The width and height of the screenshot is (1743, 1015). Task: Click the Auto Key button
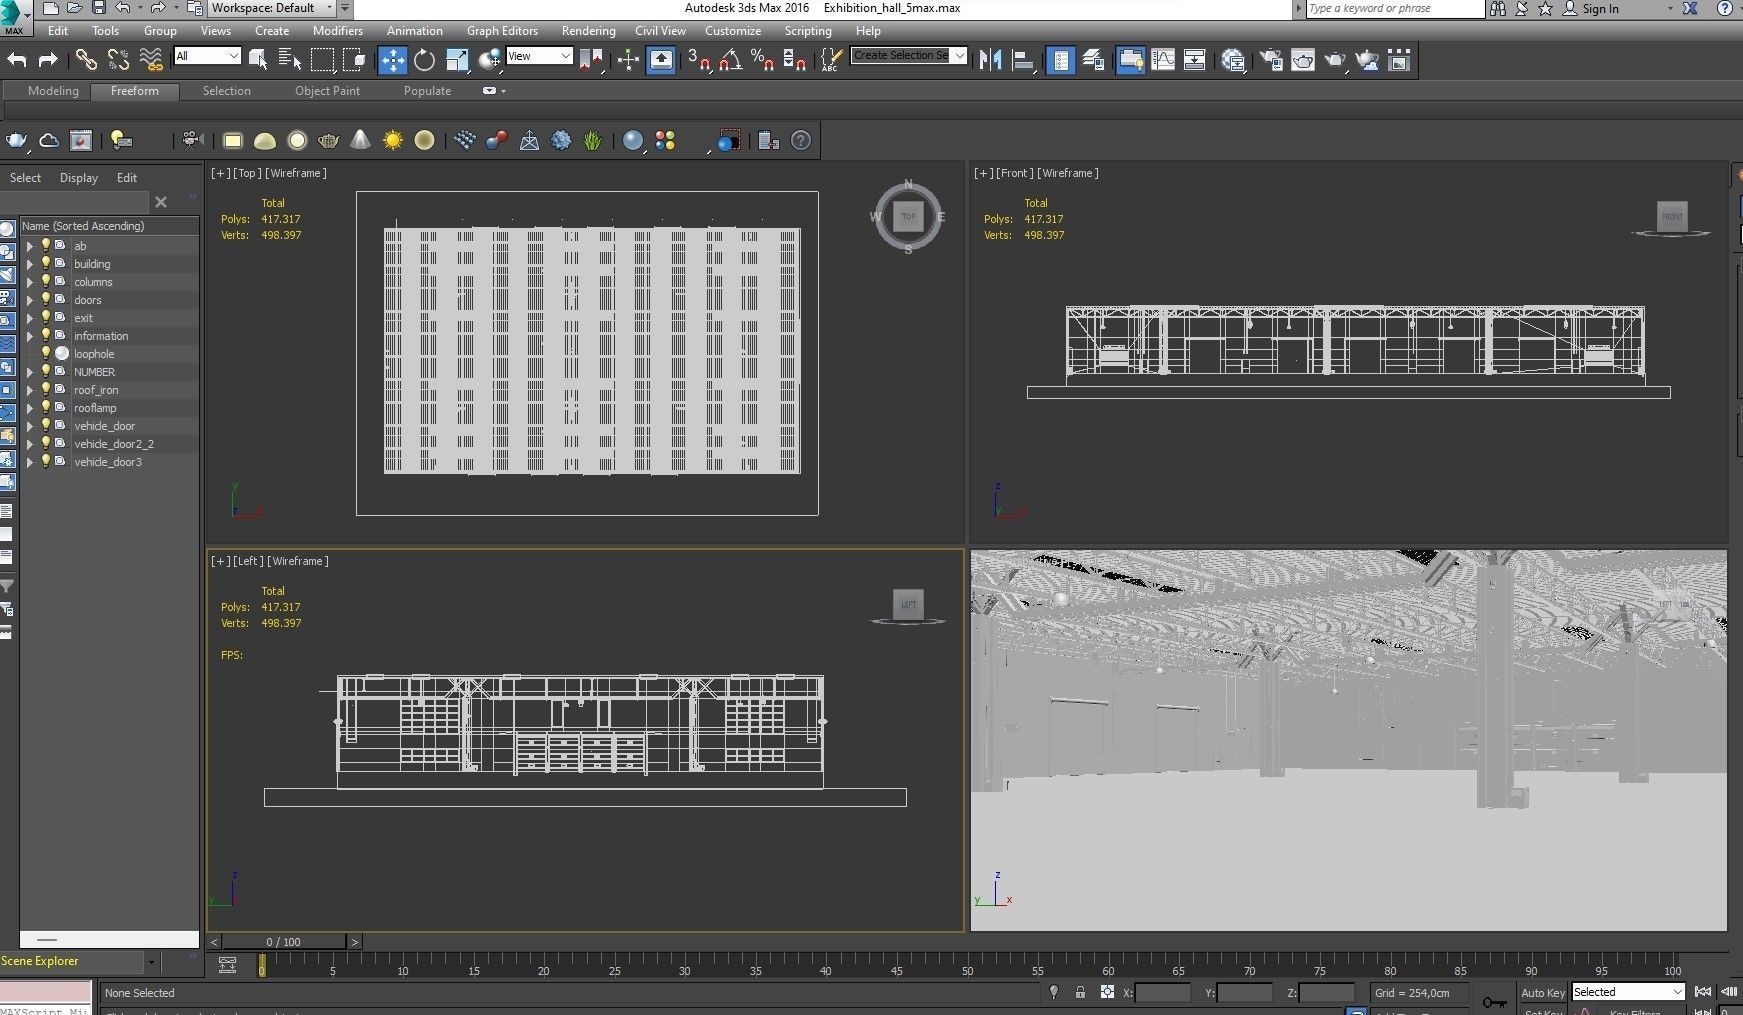1542,993
